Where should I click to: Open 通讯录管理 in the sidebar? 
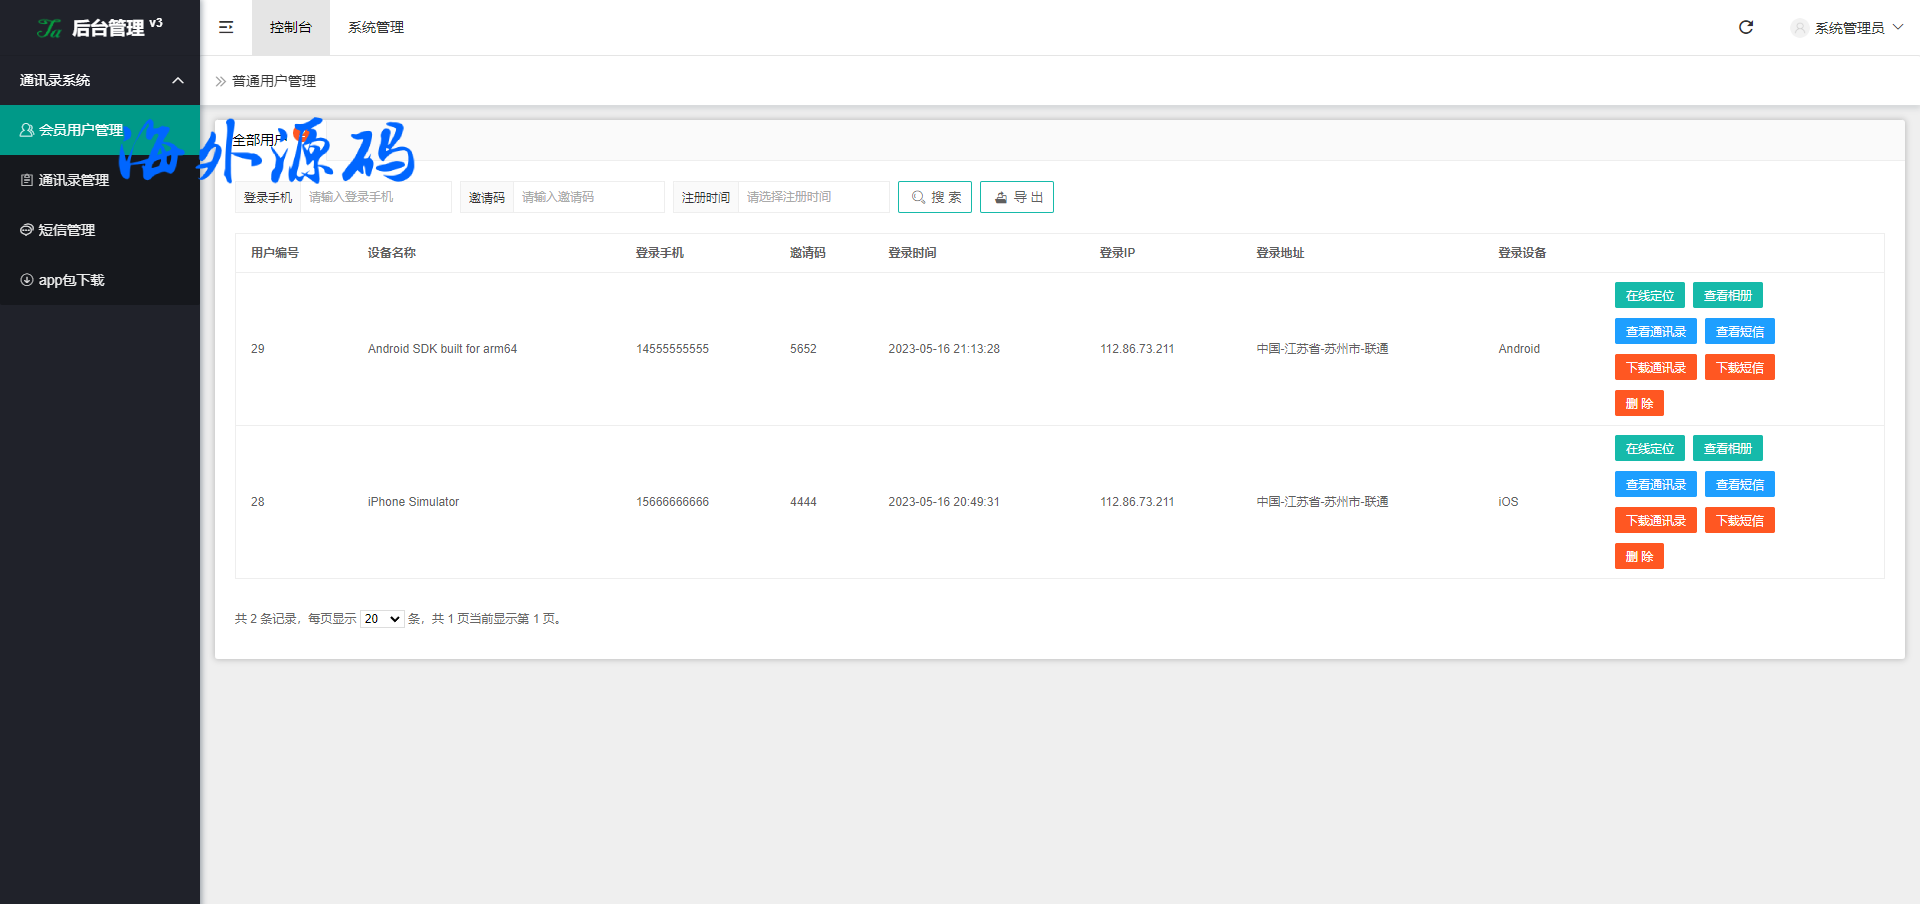(x=73, y=180)
